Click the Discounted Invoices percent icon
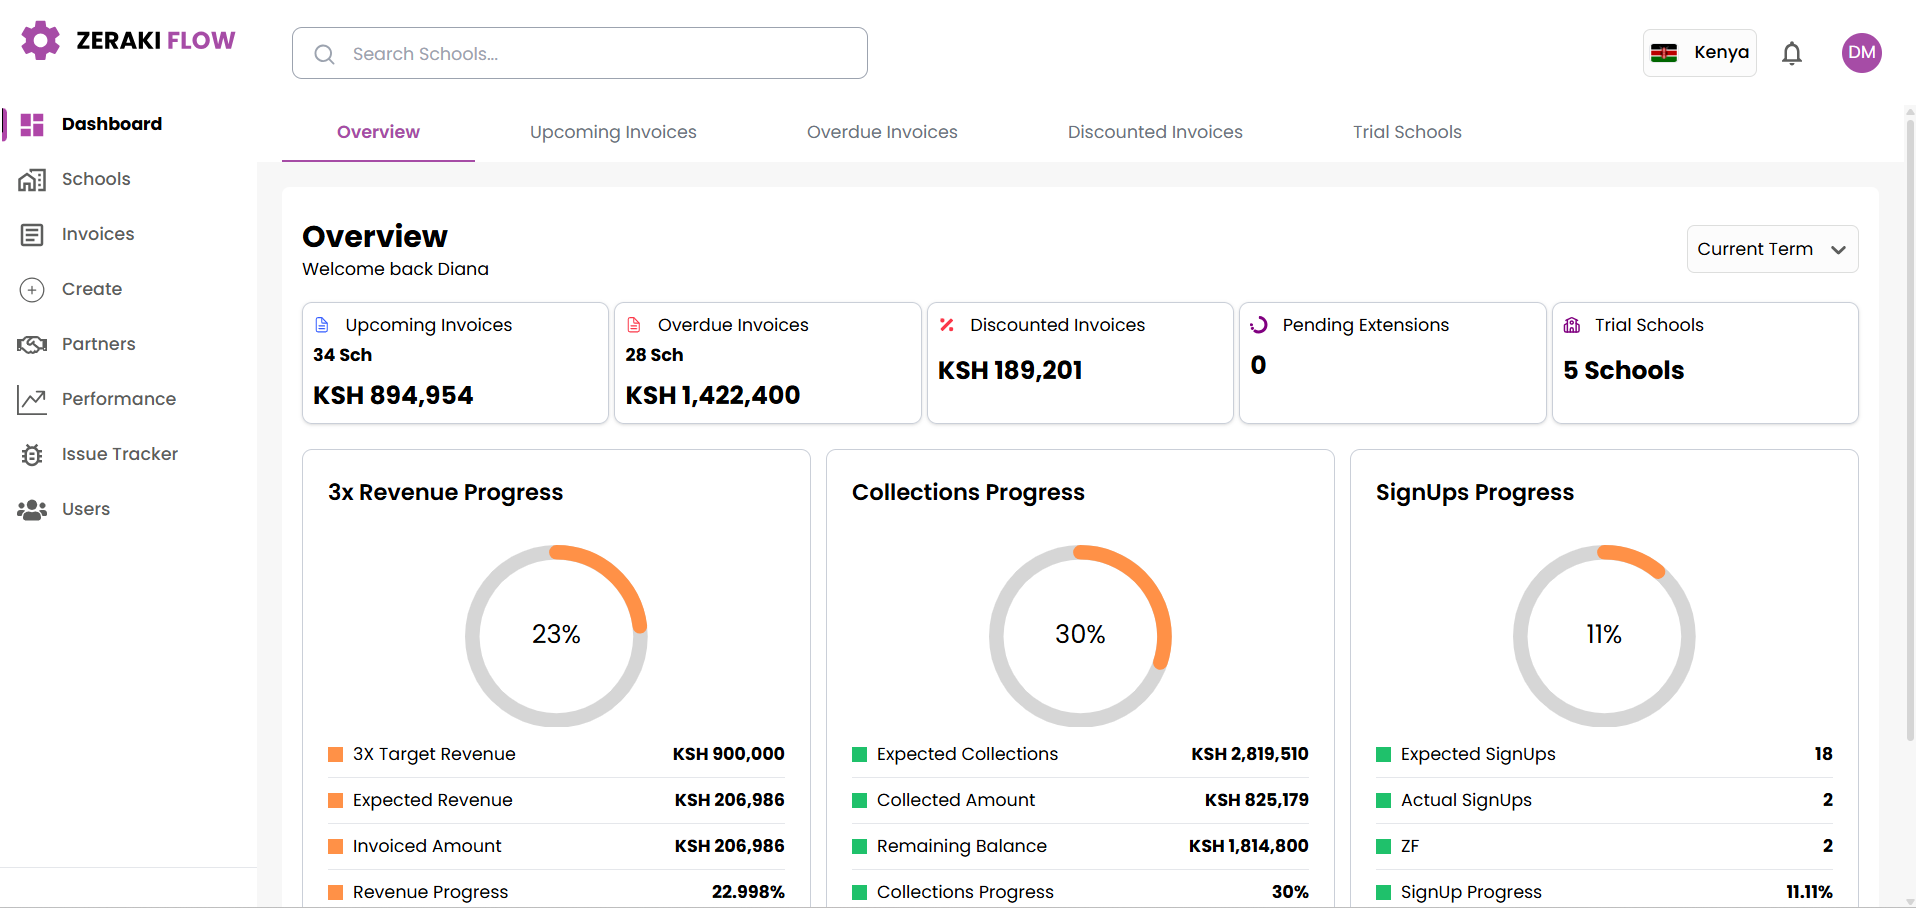 947,325
